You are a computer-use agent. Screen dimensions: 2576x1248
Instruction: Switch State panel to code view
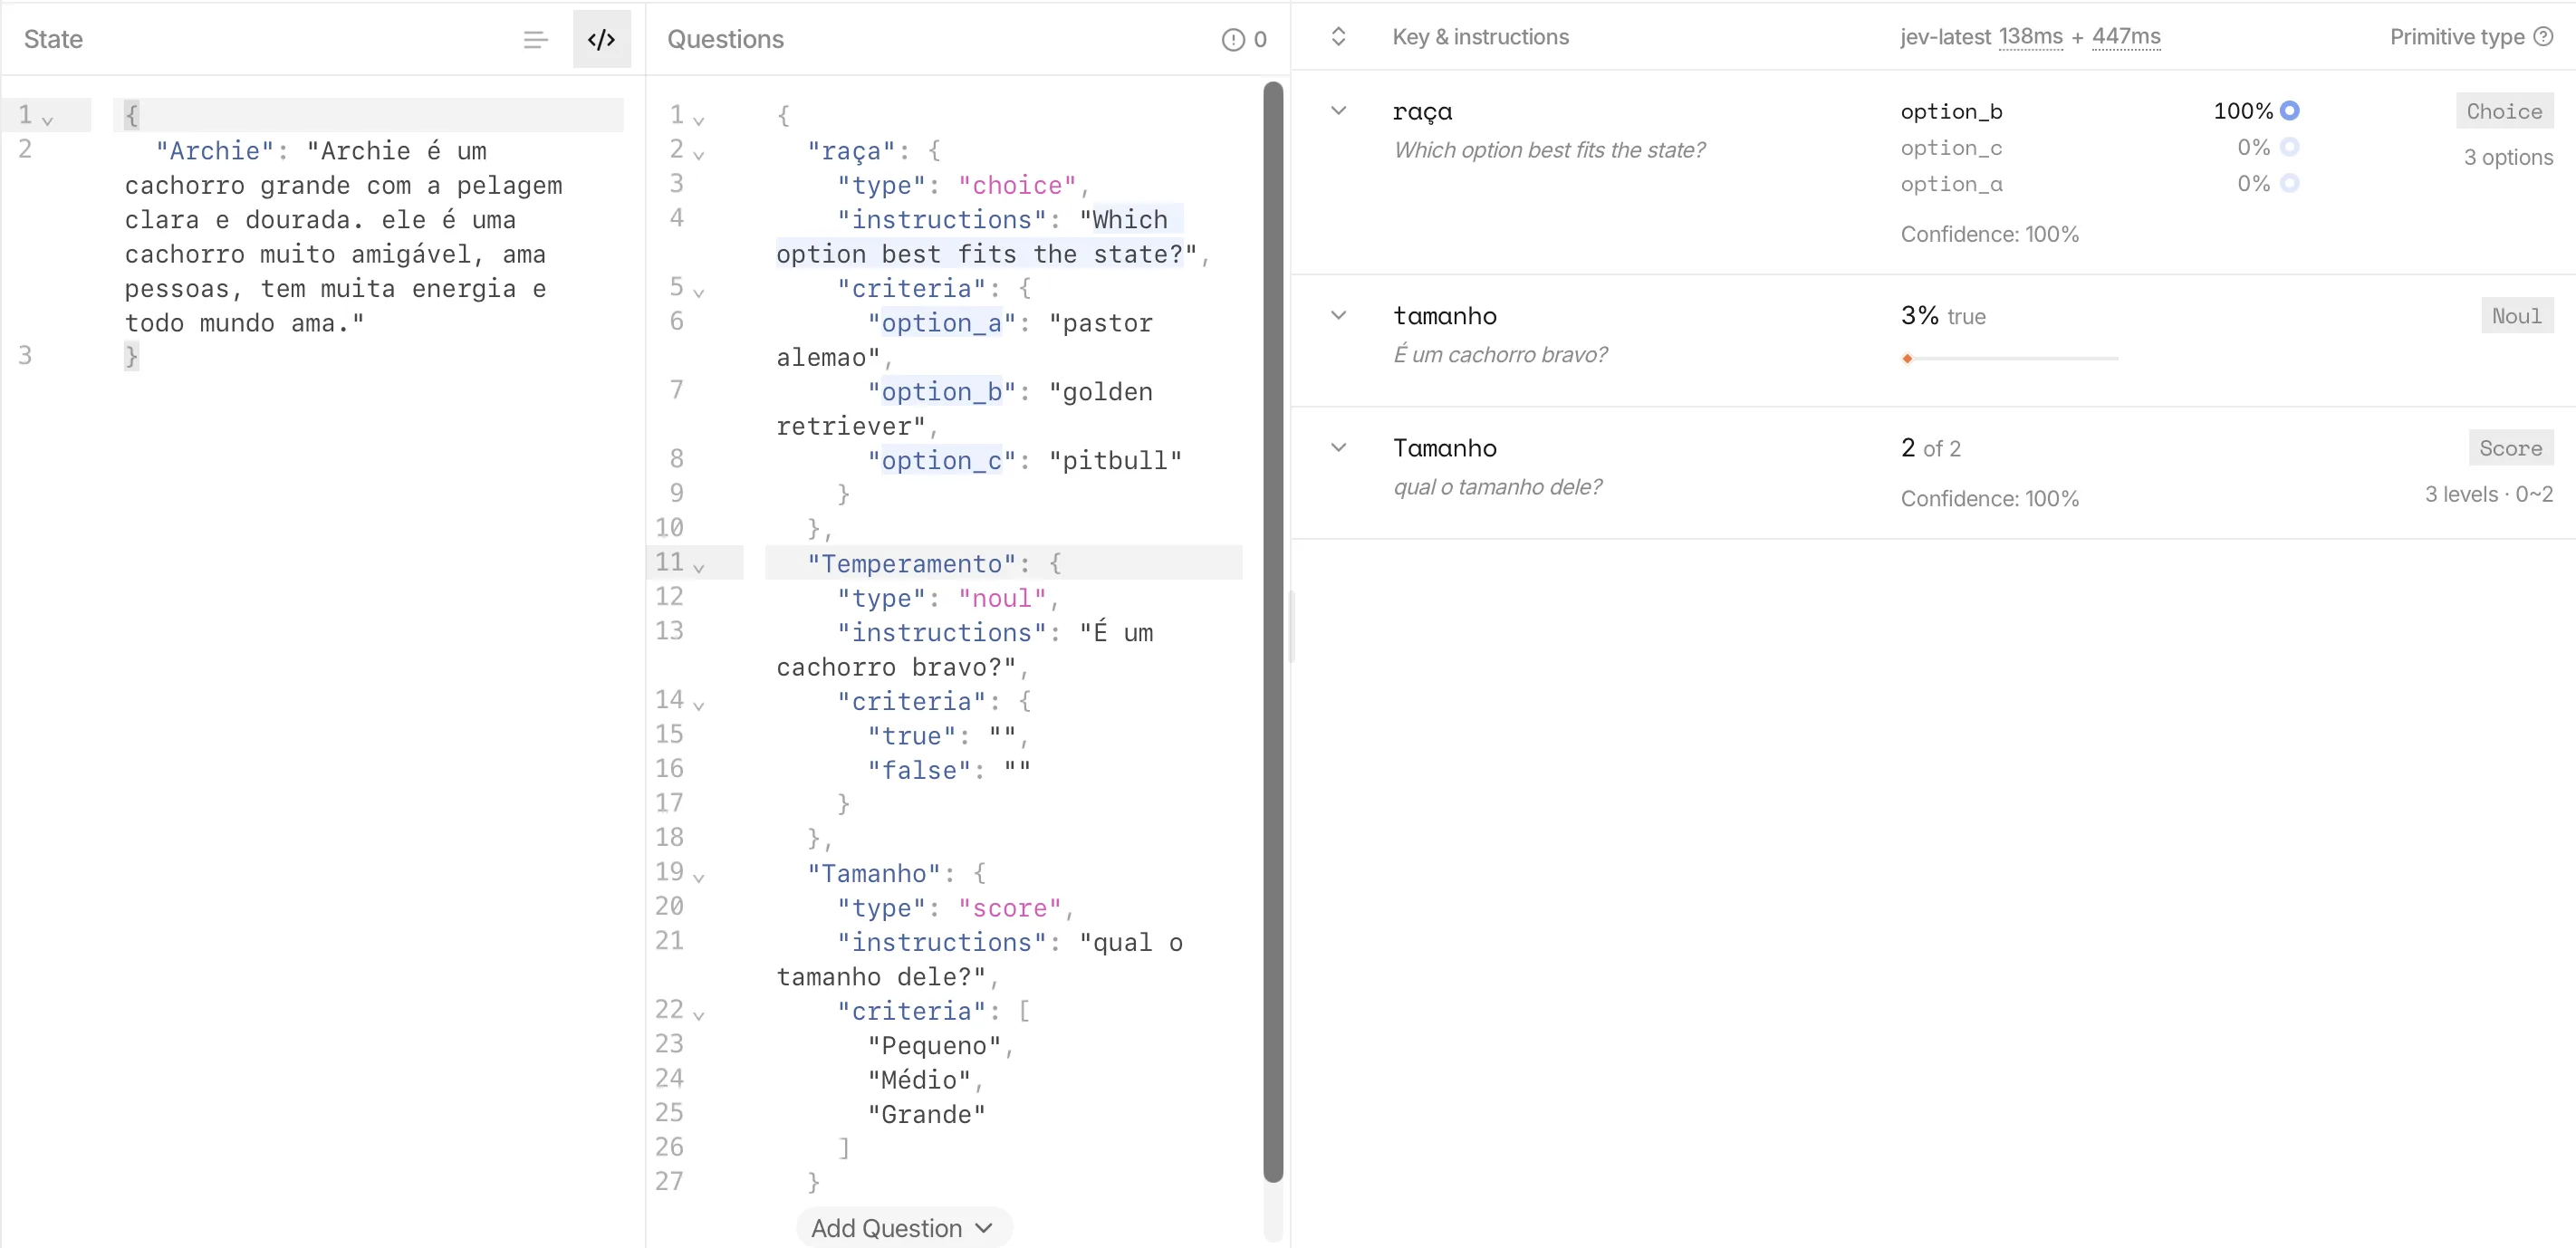601,39
